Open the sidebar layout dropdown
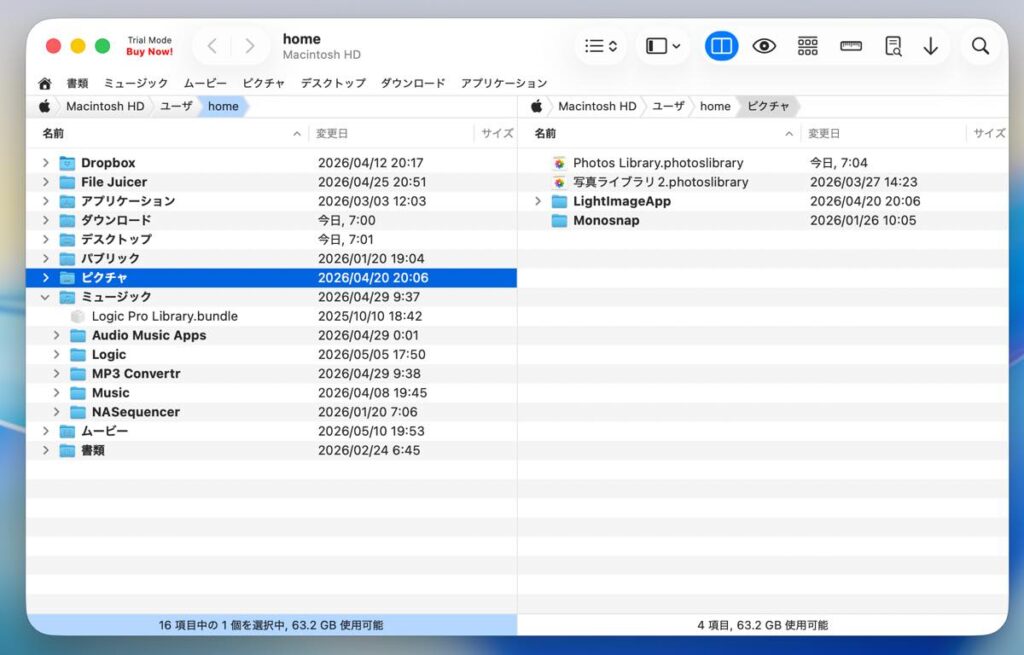This screenshot has height=655, width=1024. pos(663,46)
